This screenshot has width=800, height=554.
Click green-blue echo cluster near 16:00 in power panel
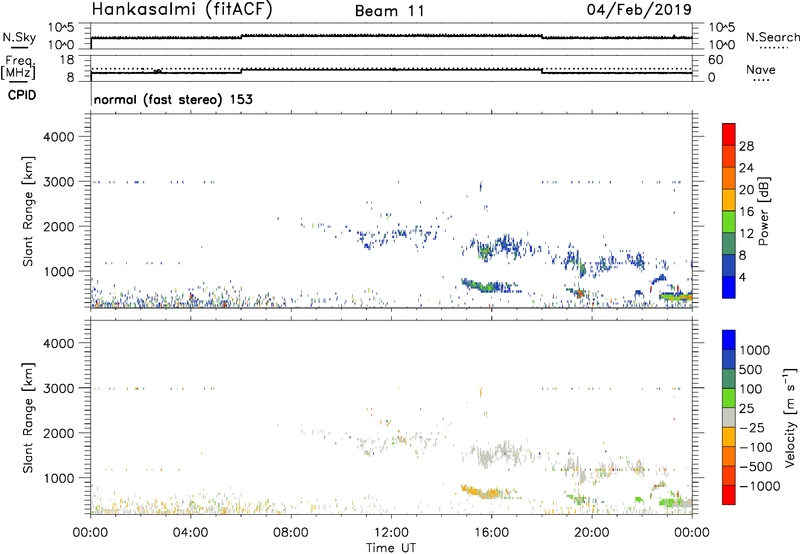[490, 286]
